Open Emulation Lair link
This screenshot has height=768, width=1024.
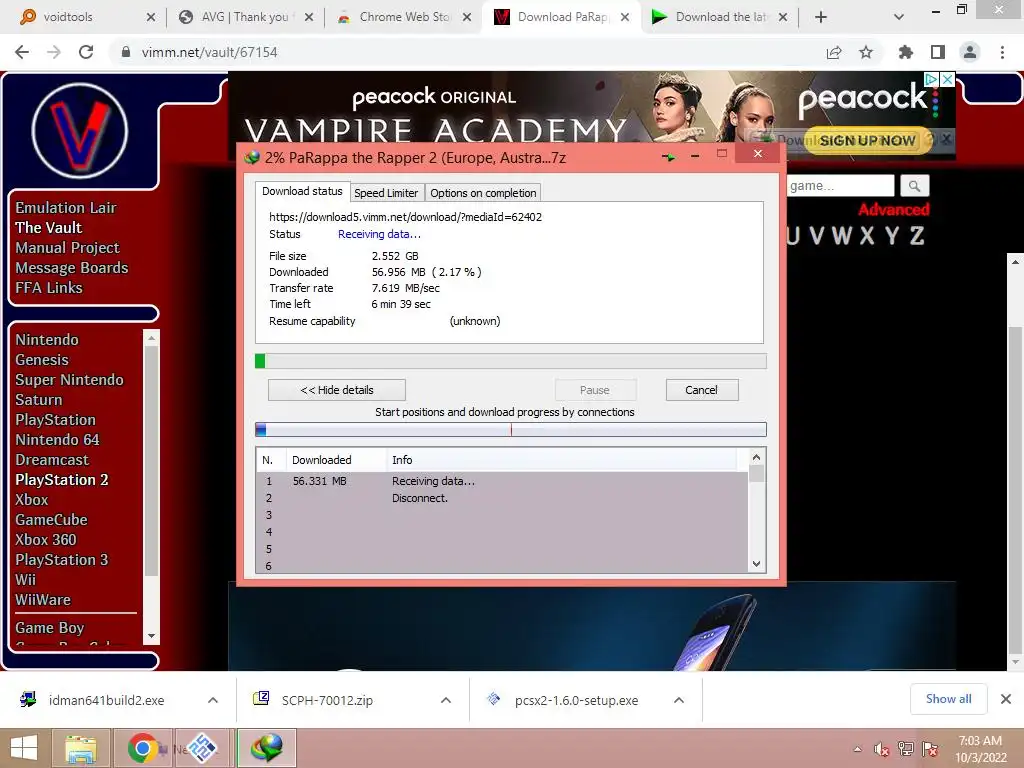[66, 208]
